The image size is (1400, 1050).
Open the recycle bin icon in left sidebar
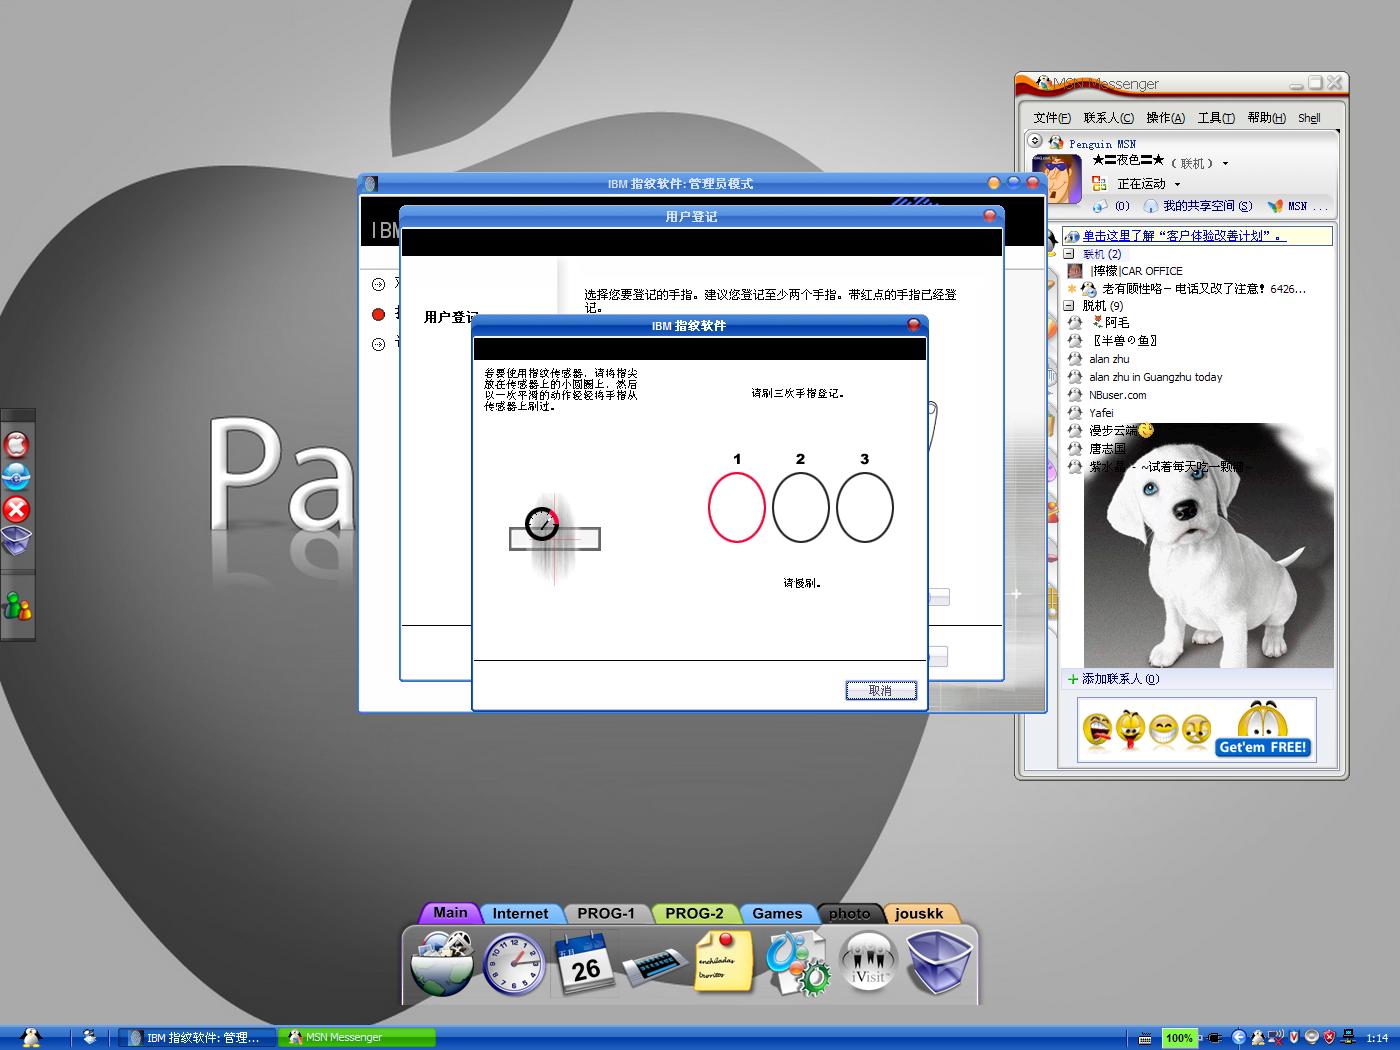pos(17,541)
